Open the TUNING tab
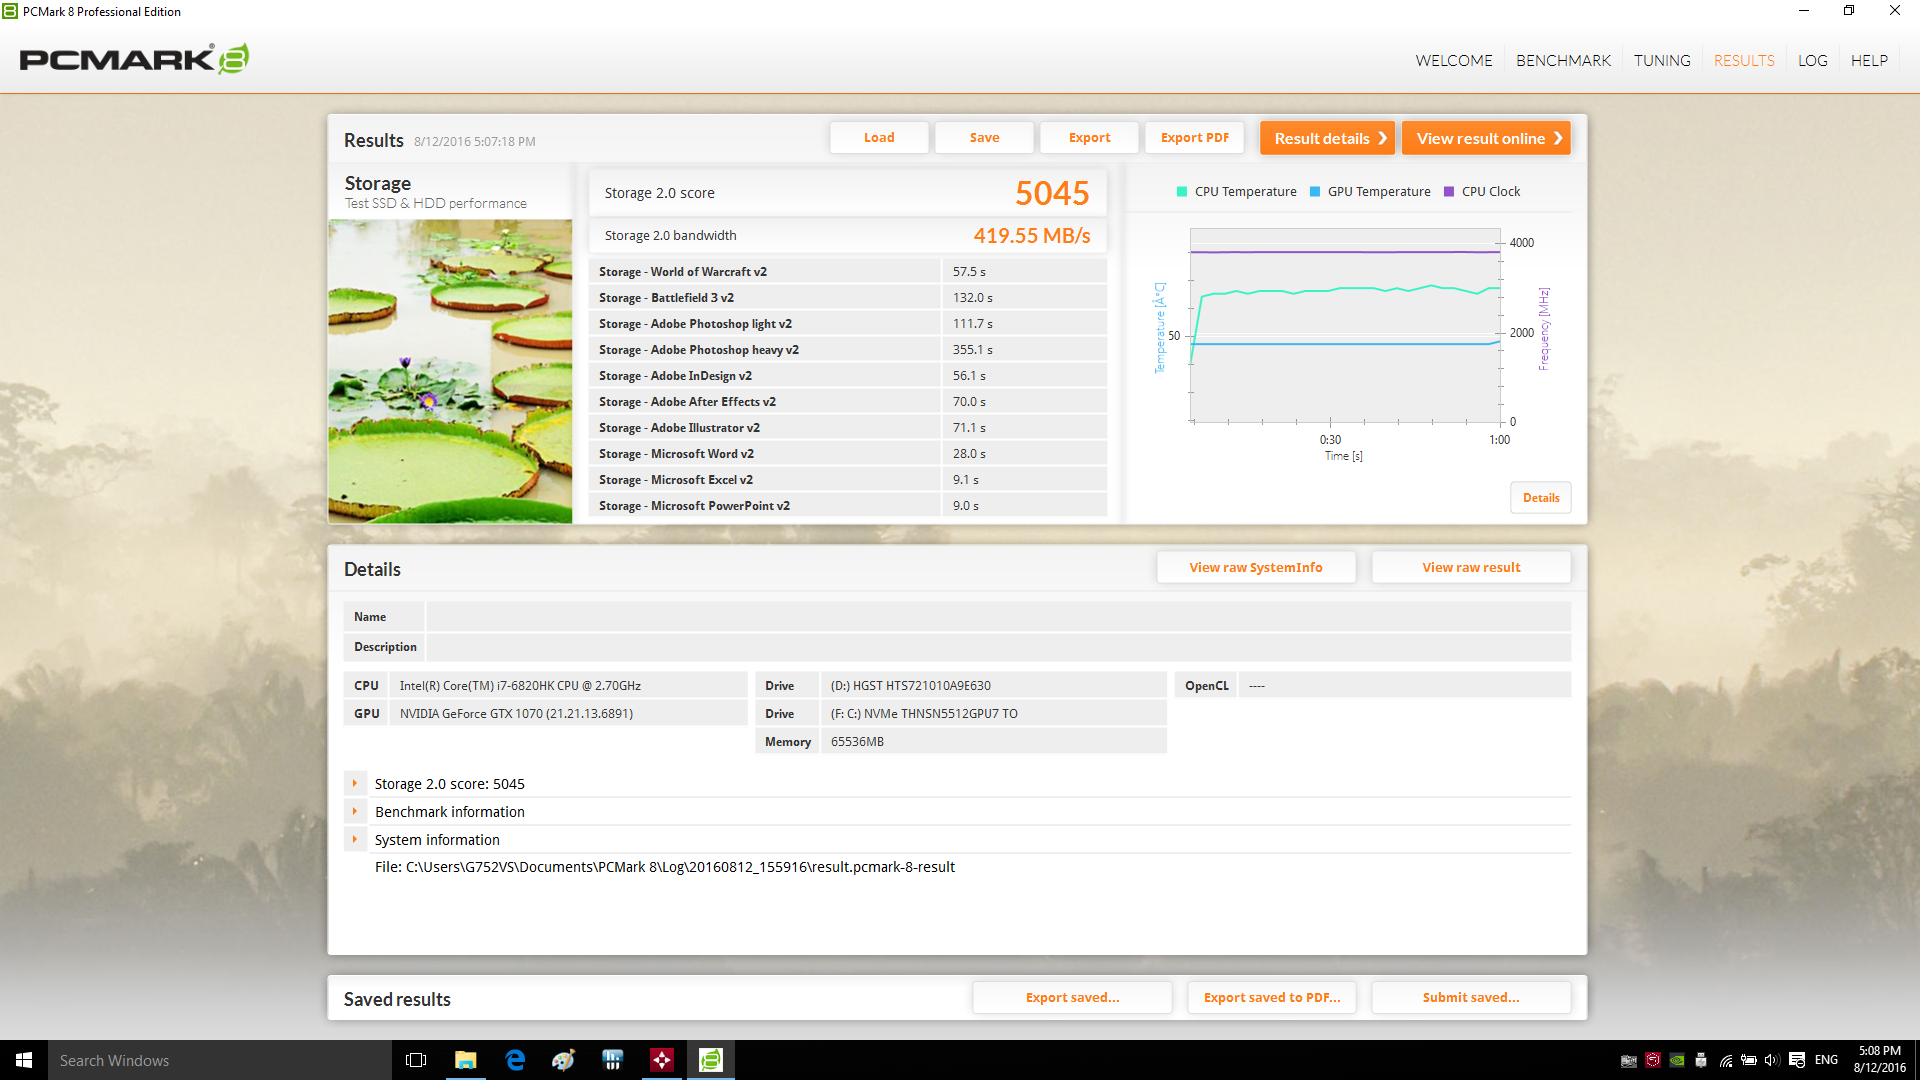This screenshot has height=1080, width=1920. tap(1662, 61)
